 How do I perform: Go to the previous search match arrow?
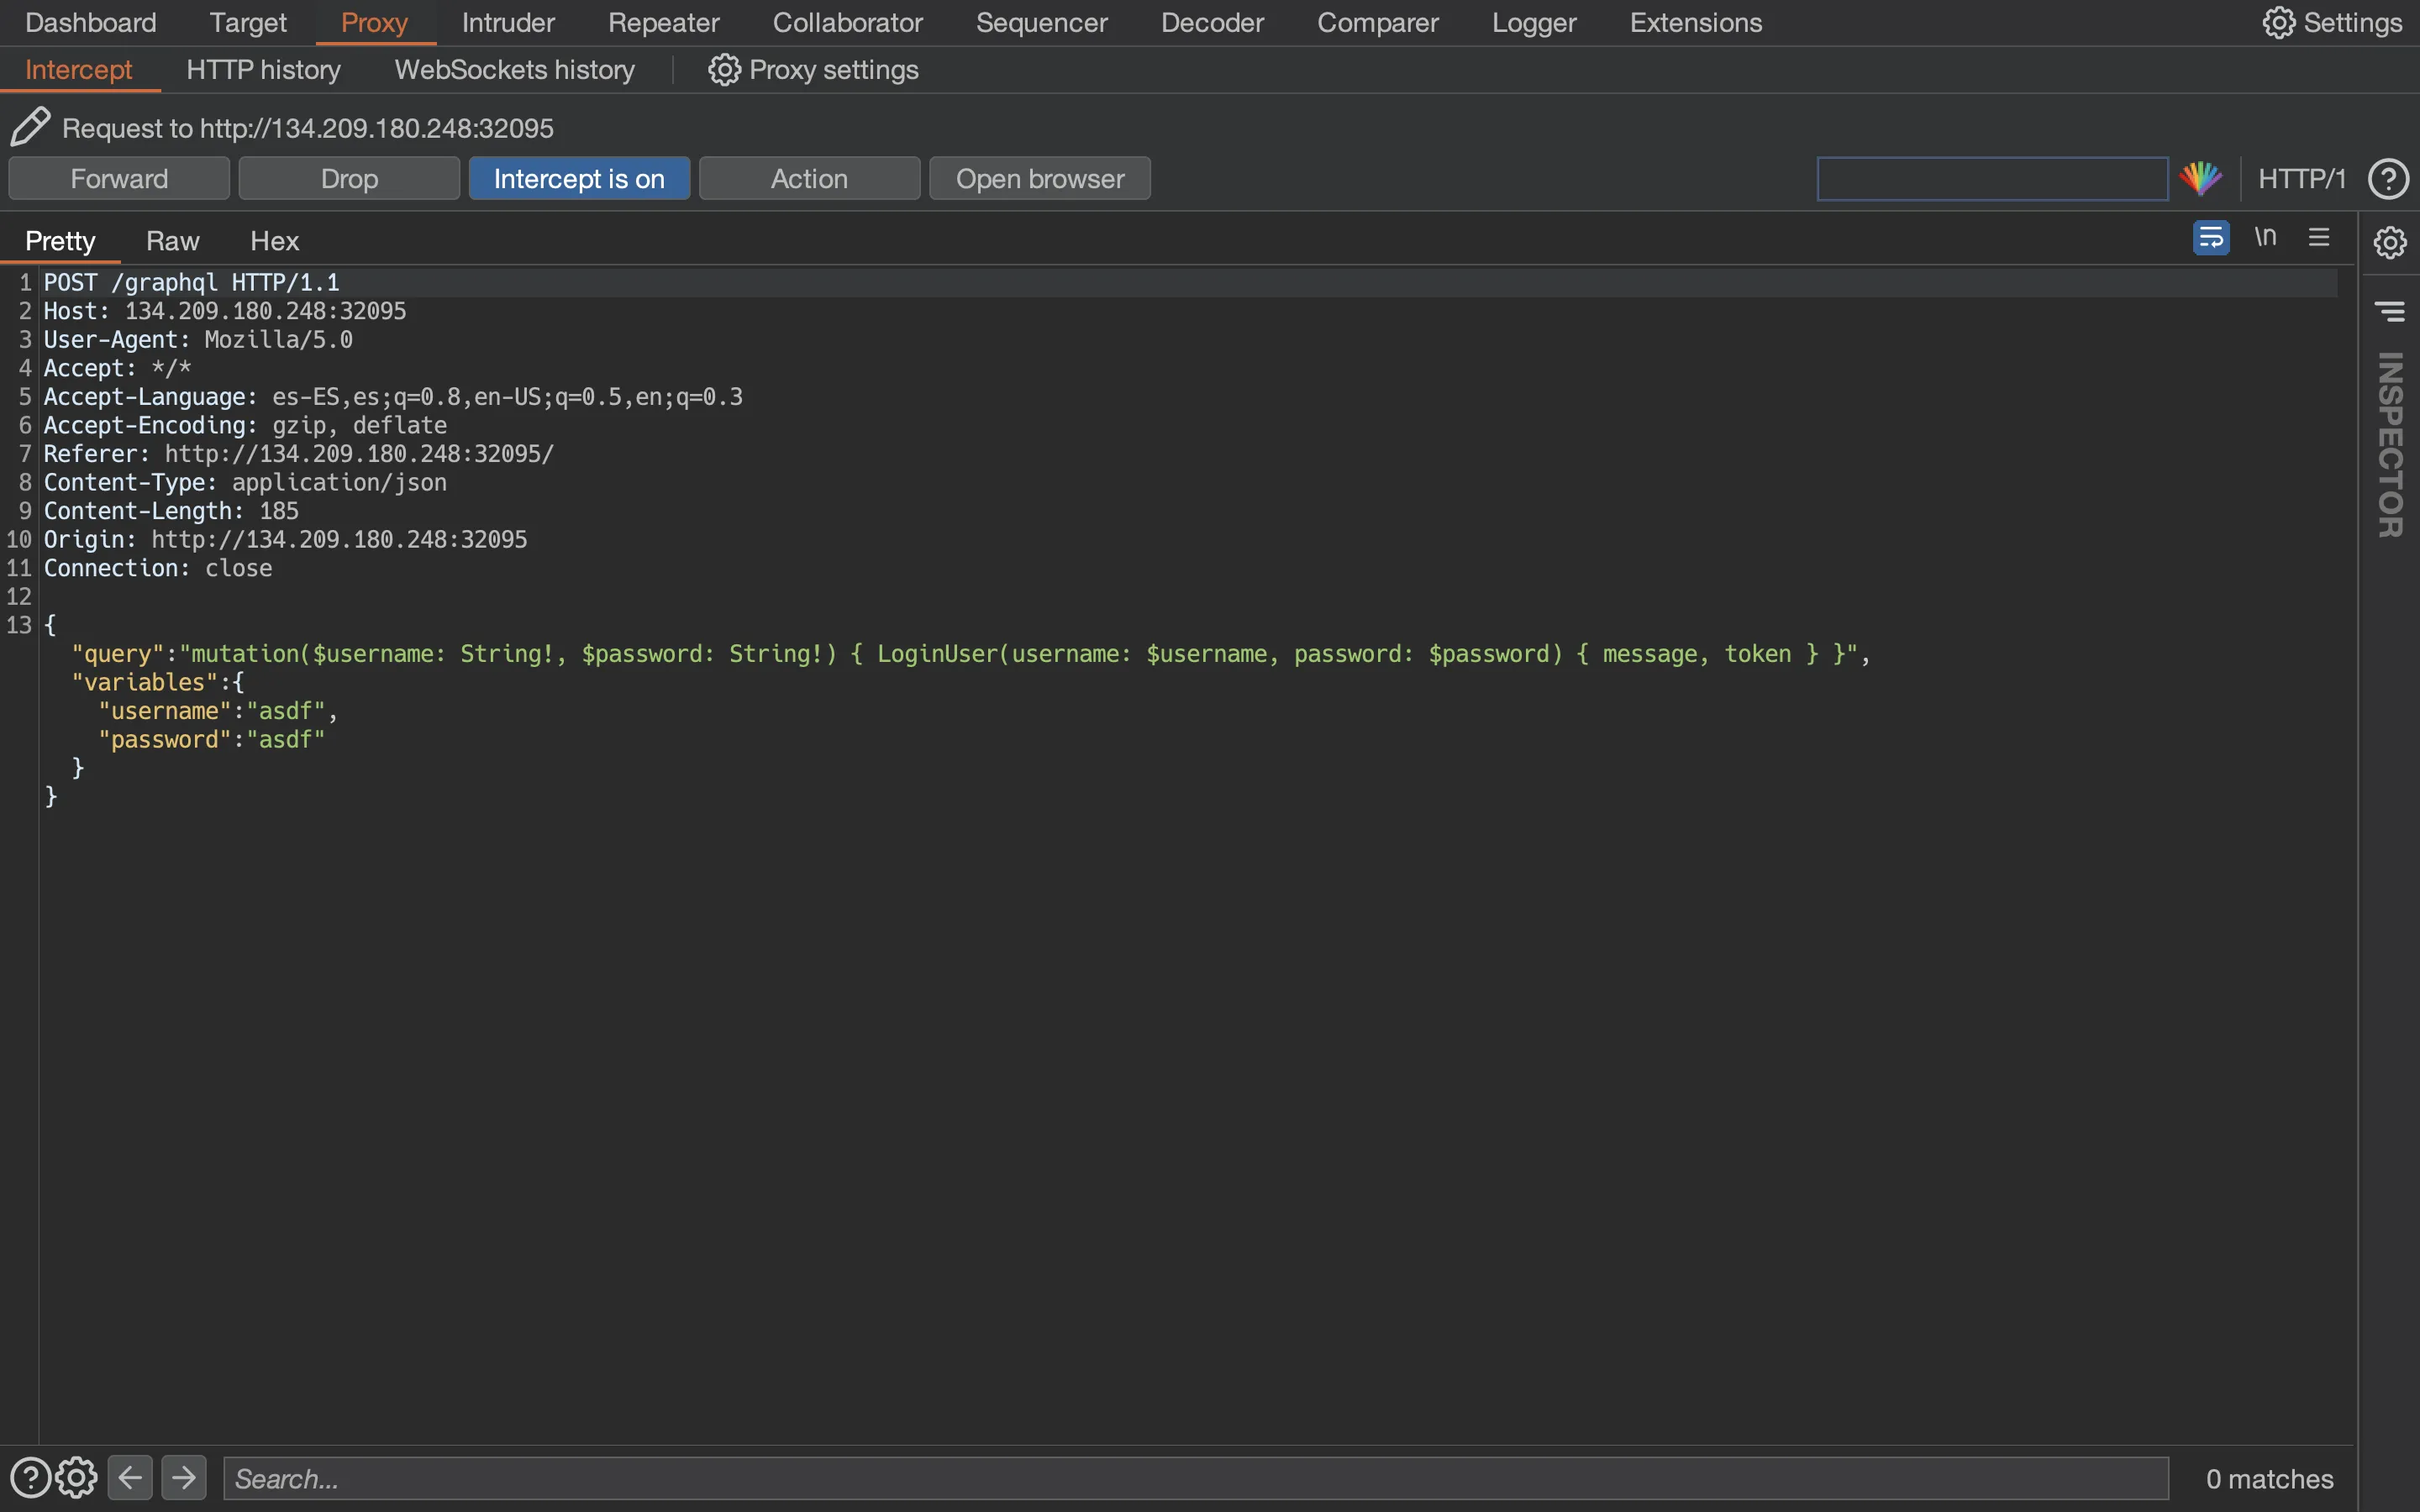130,1477
